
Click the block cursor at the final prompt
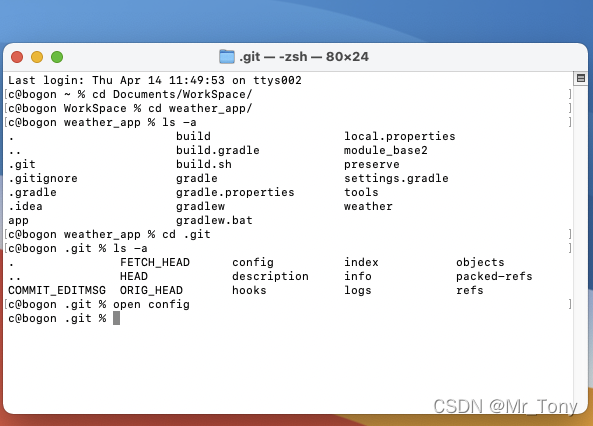tap(116, 318)
